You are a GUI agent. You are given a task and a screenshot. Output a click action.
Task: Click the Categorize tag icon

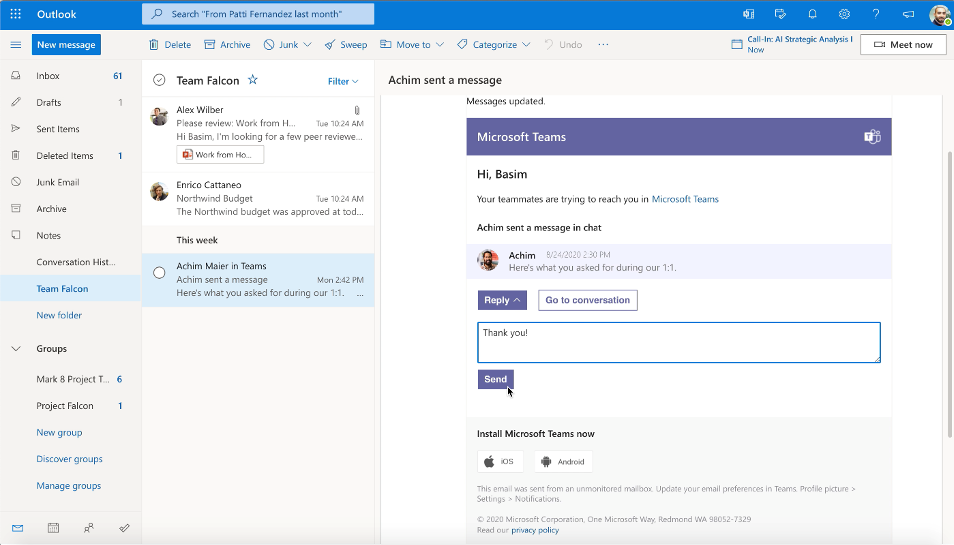pyautogui.click(x=462, y=44)
